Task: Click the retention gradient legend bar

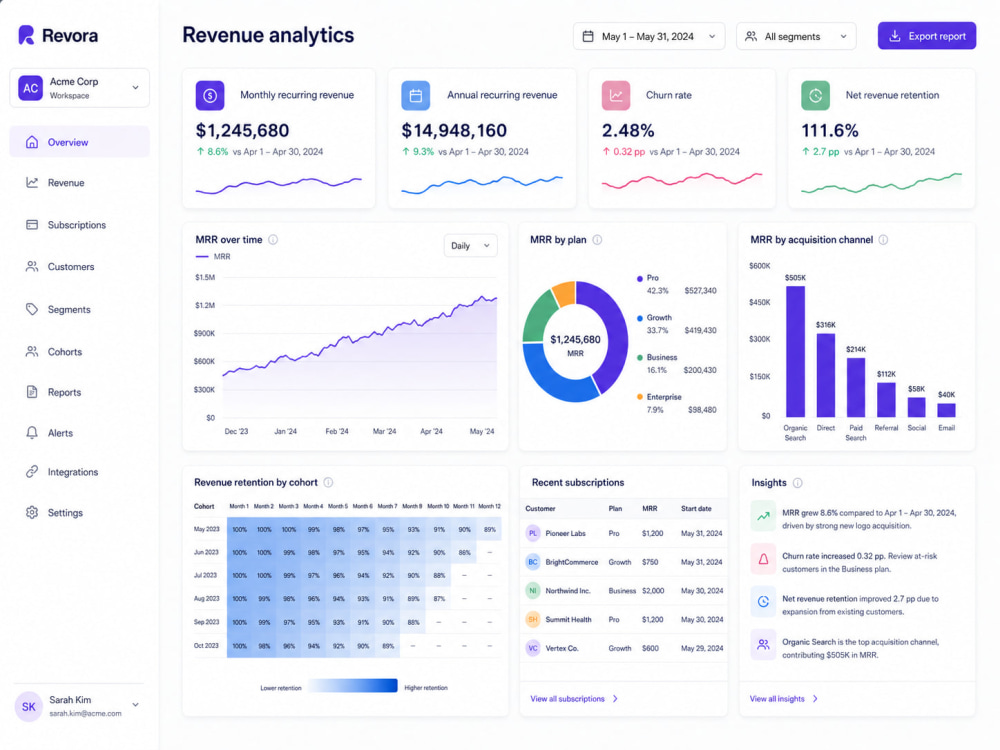Action: point(353,686)
